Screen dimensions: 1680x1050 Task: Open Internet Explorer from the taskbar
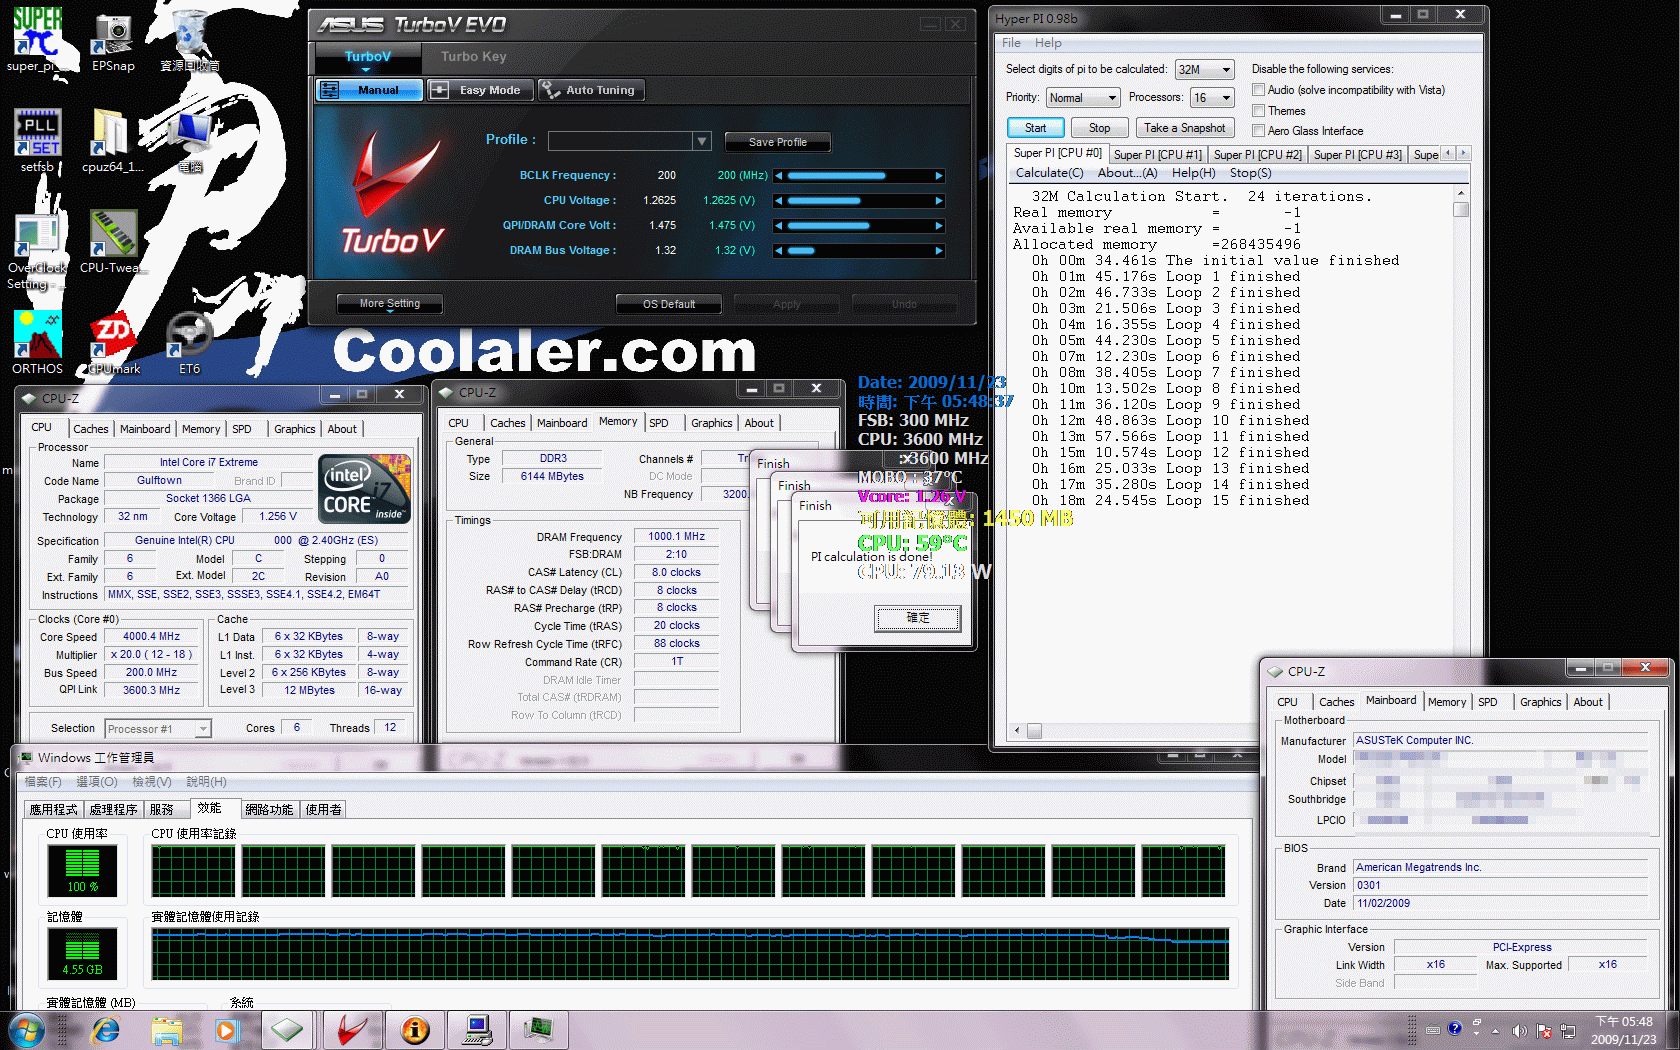click(105, 1030)
